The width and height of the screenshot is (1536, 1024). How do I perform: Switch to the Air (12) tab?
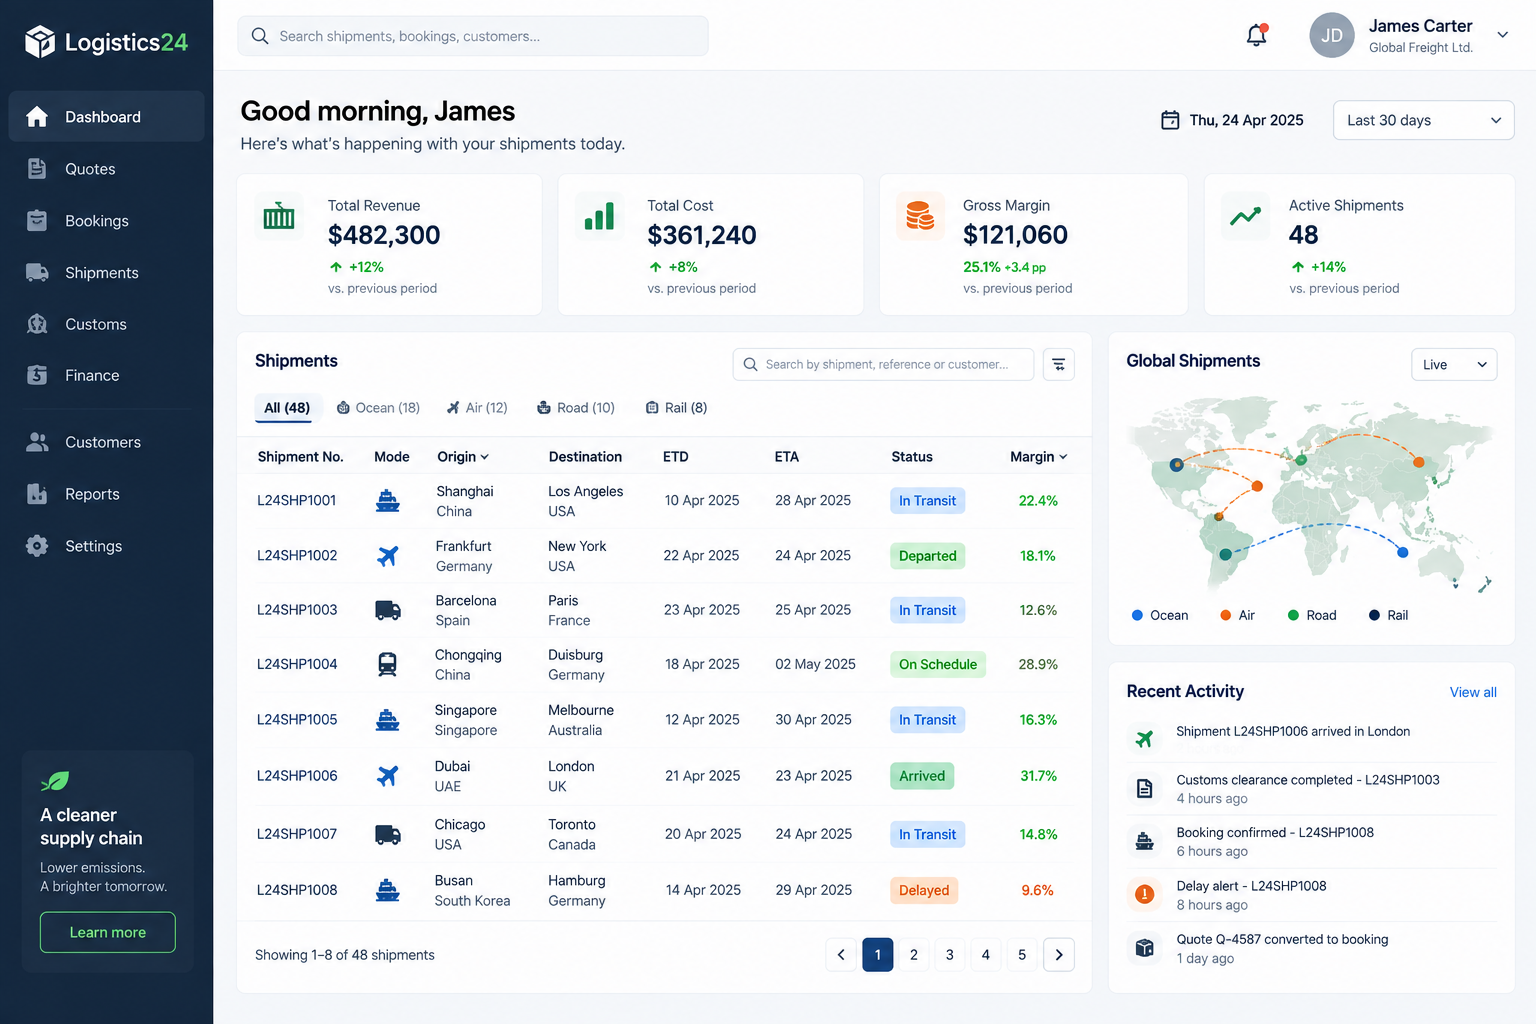coord(477,408)
